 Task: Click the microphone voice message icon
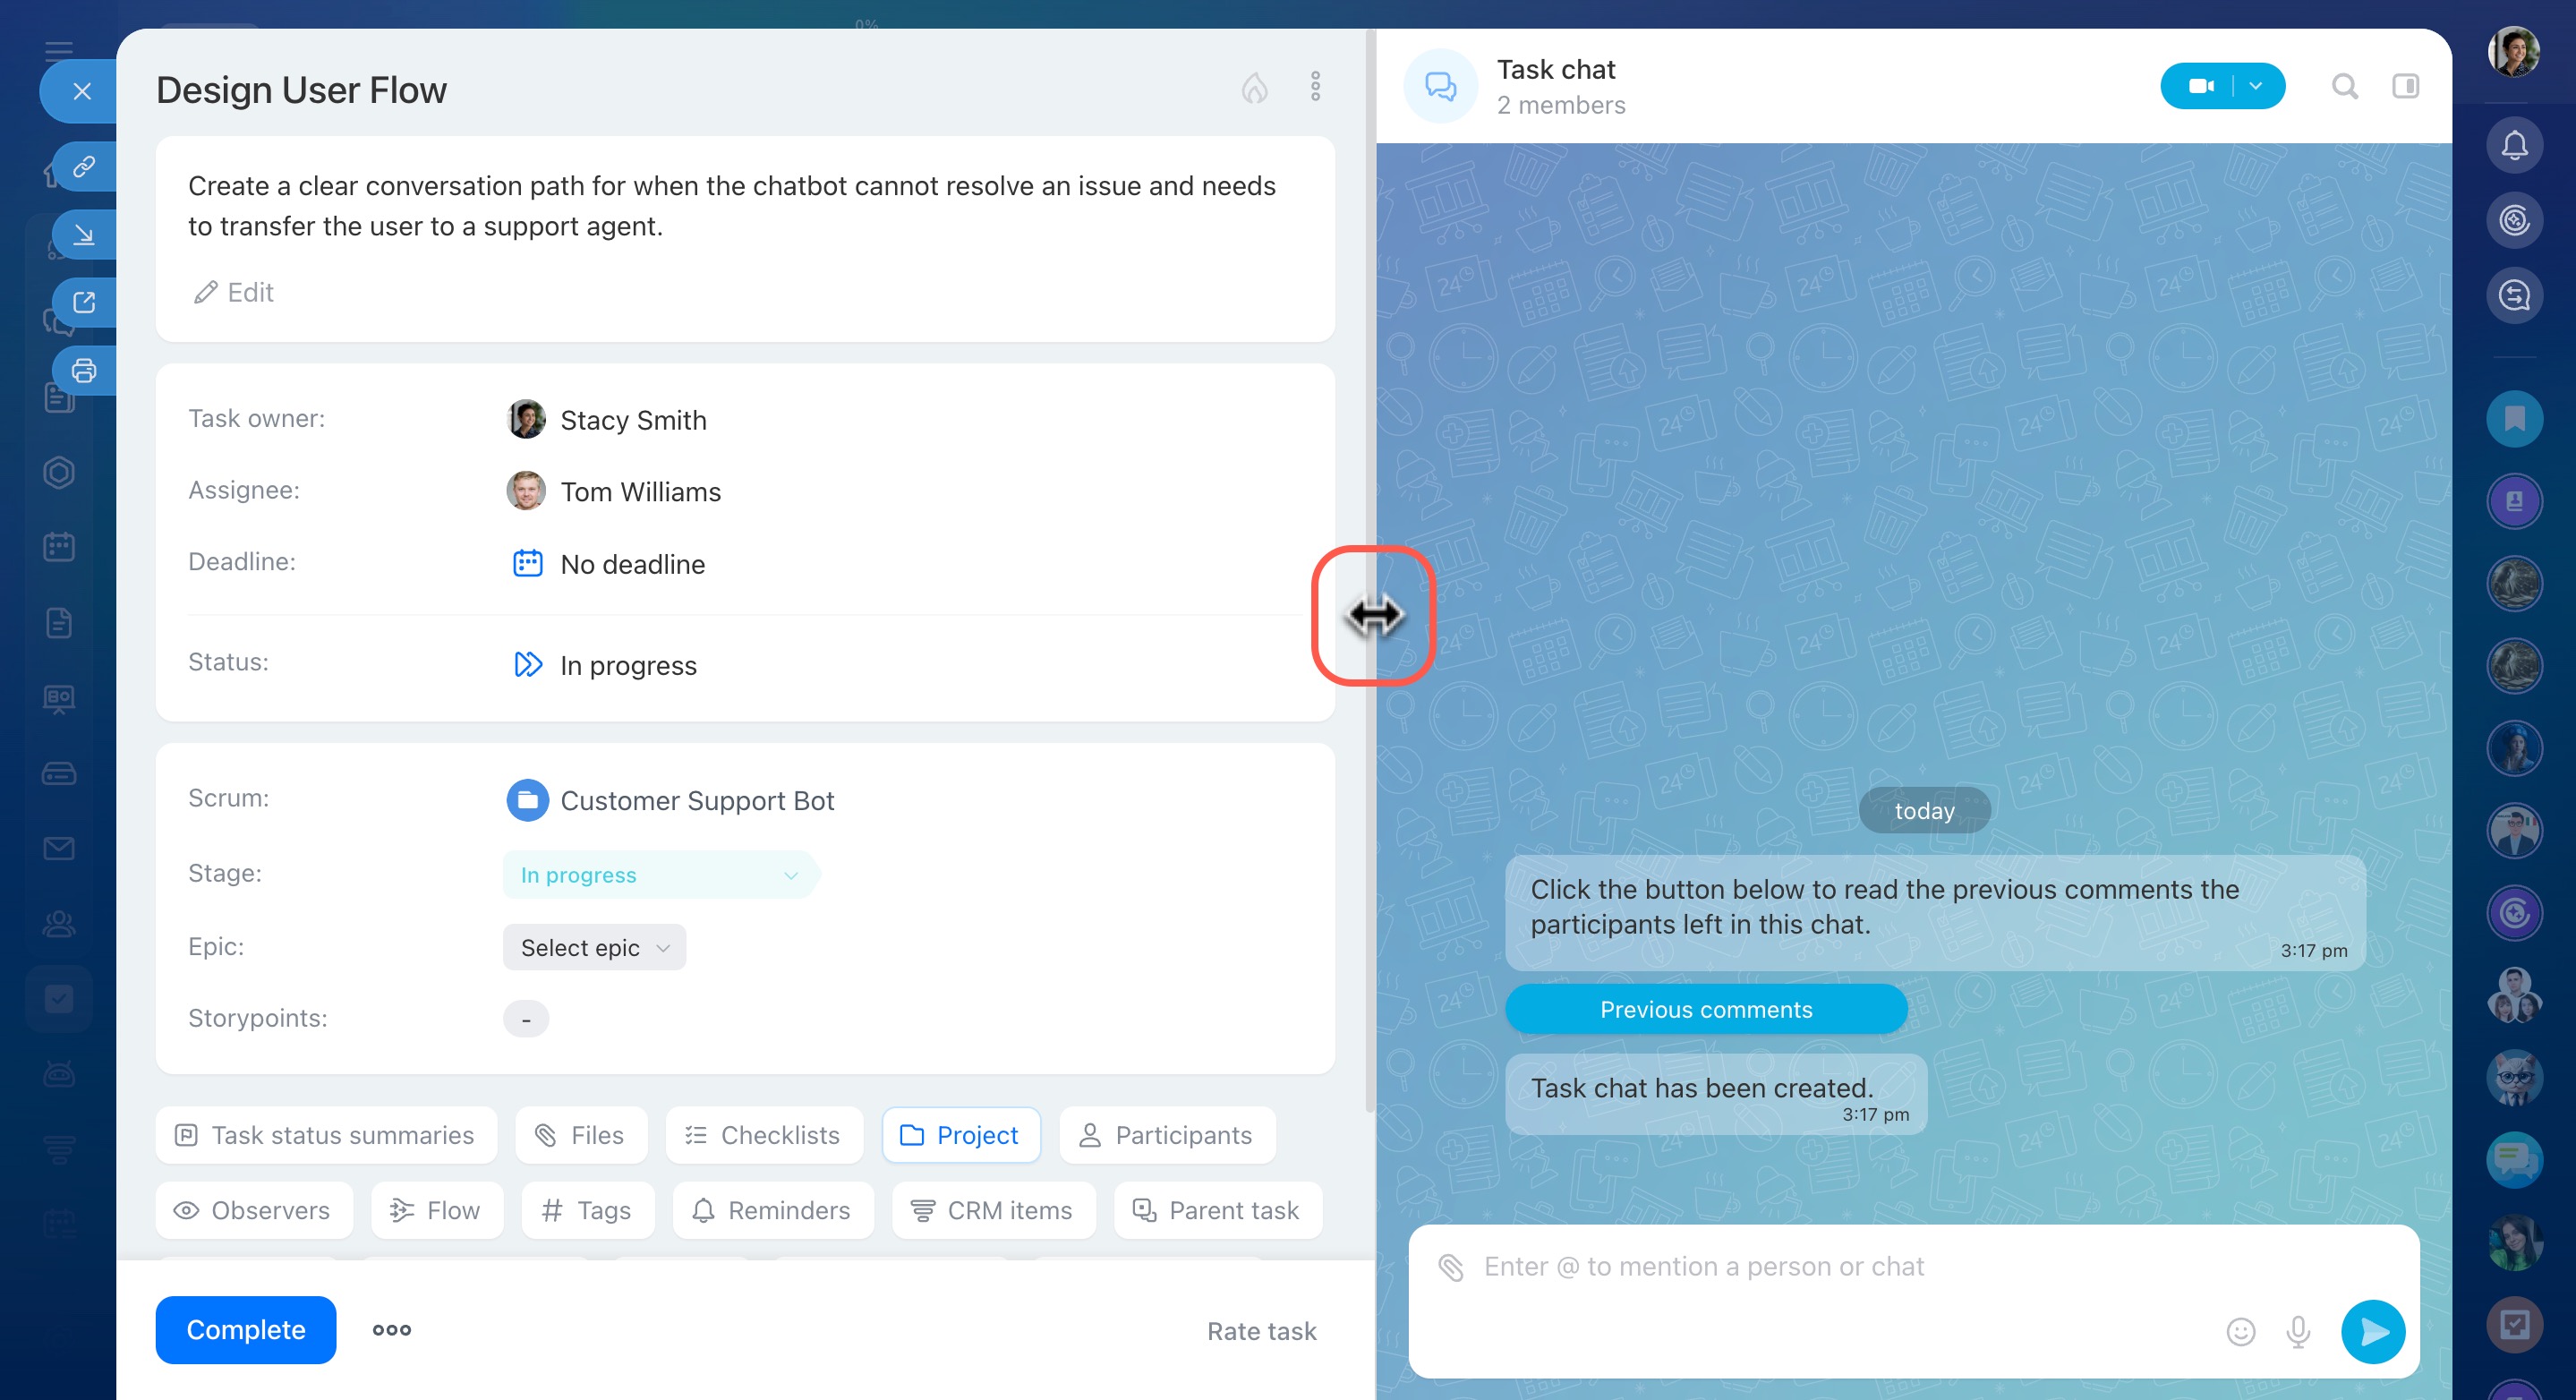click(x=2298, y=1331)
